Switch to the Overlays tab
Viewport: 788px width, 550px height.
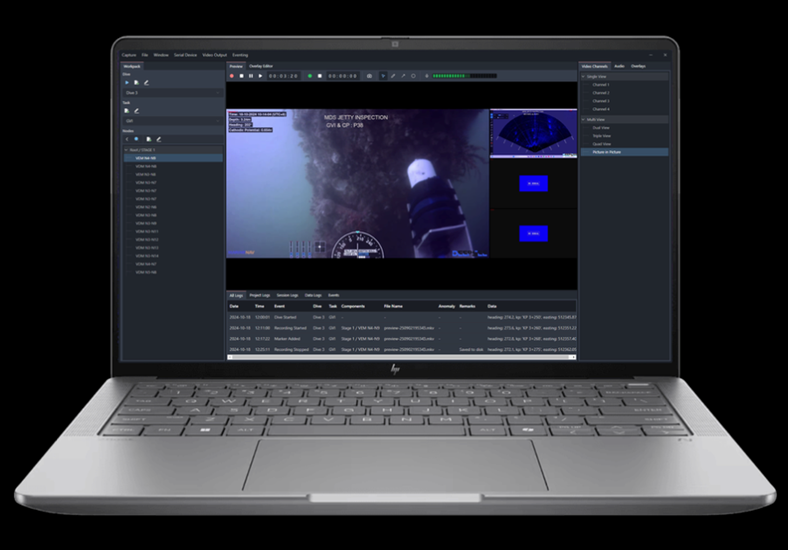(638, 66)
